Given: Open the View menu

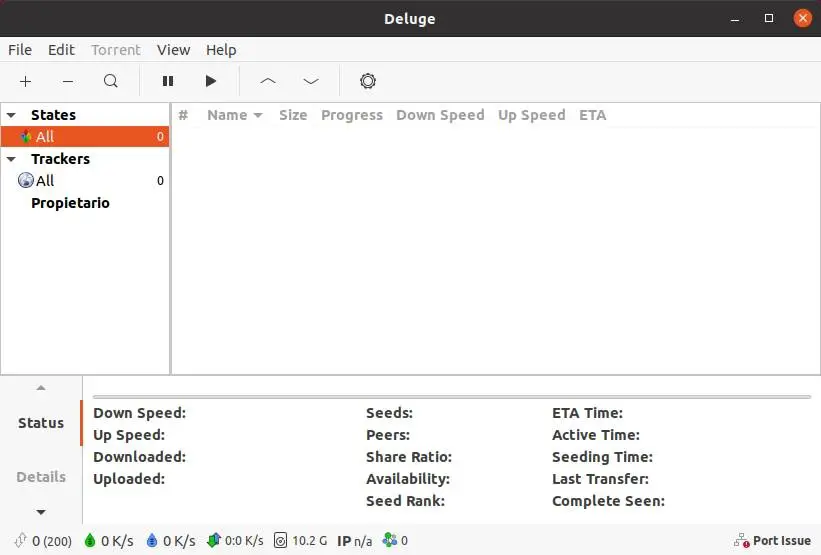Looking at the screenshot, I should coord(173,50).
